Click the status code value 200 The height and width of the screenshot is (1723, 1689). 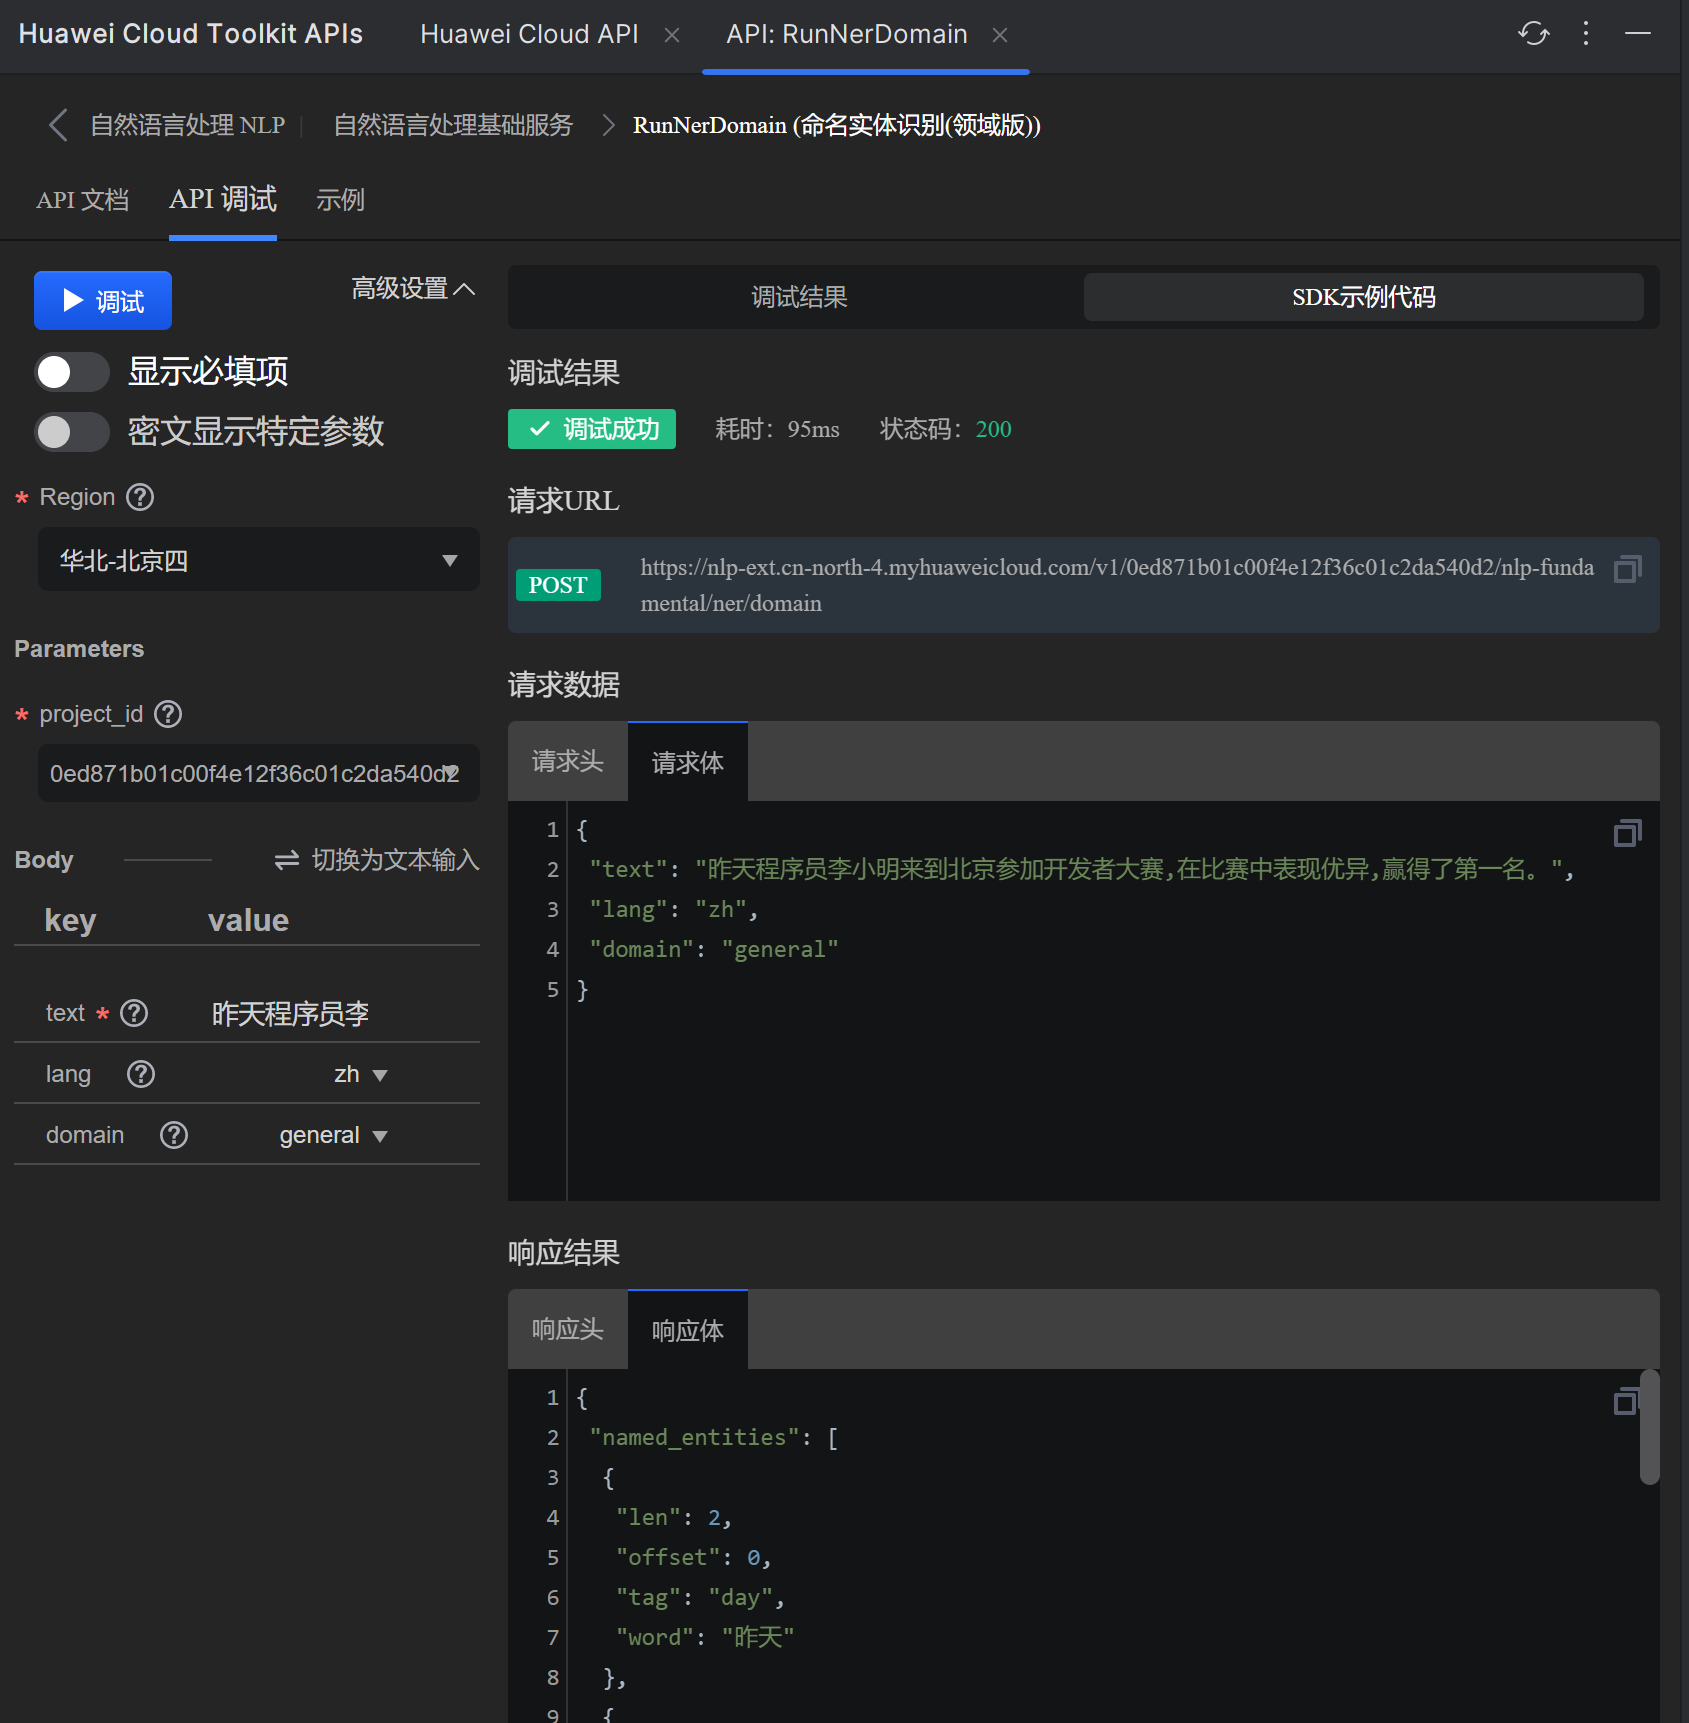point(993,429)
